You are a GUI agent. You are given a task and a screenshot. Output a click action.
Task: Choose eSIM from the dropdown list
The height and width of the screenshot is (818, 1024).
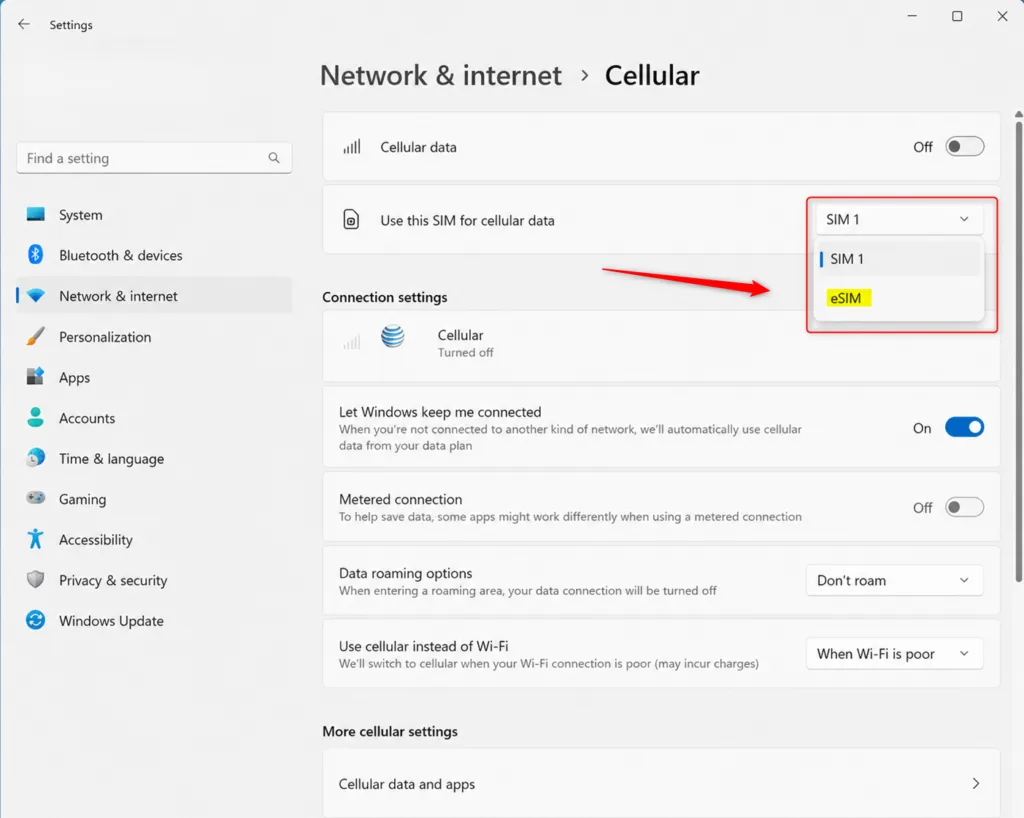point(899,298)
